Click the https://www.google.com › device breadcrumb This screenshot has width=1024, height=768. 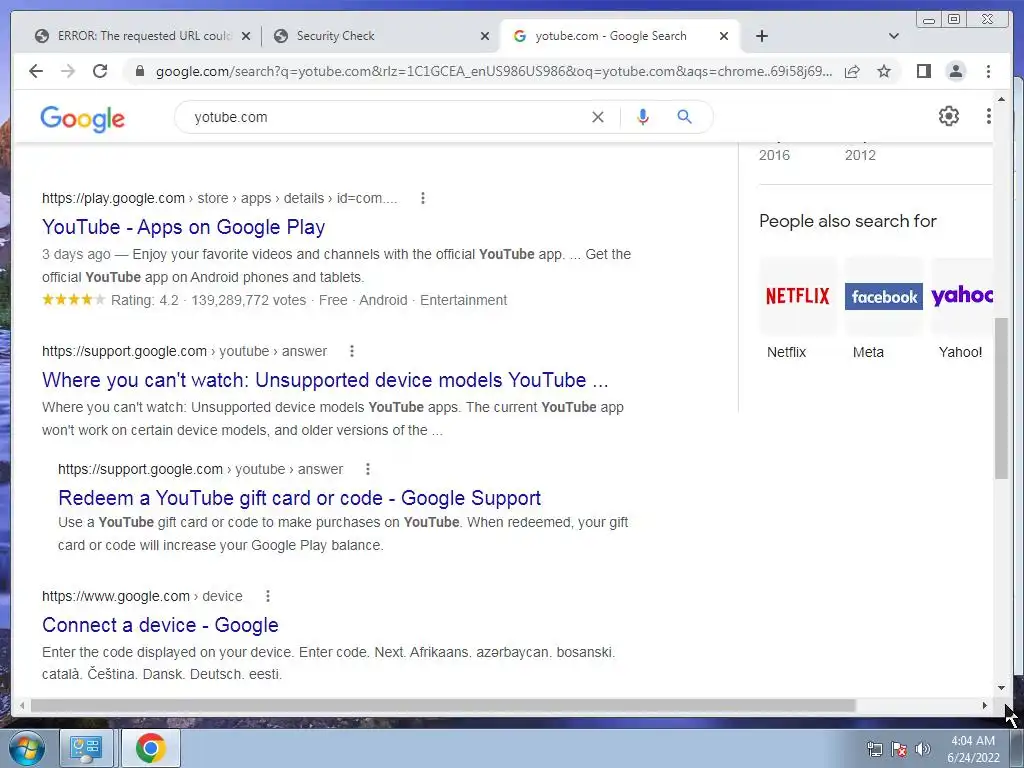pyautogui.click(x=142, y=596)
